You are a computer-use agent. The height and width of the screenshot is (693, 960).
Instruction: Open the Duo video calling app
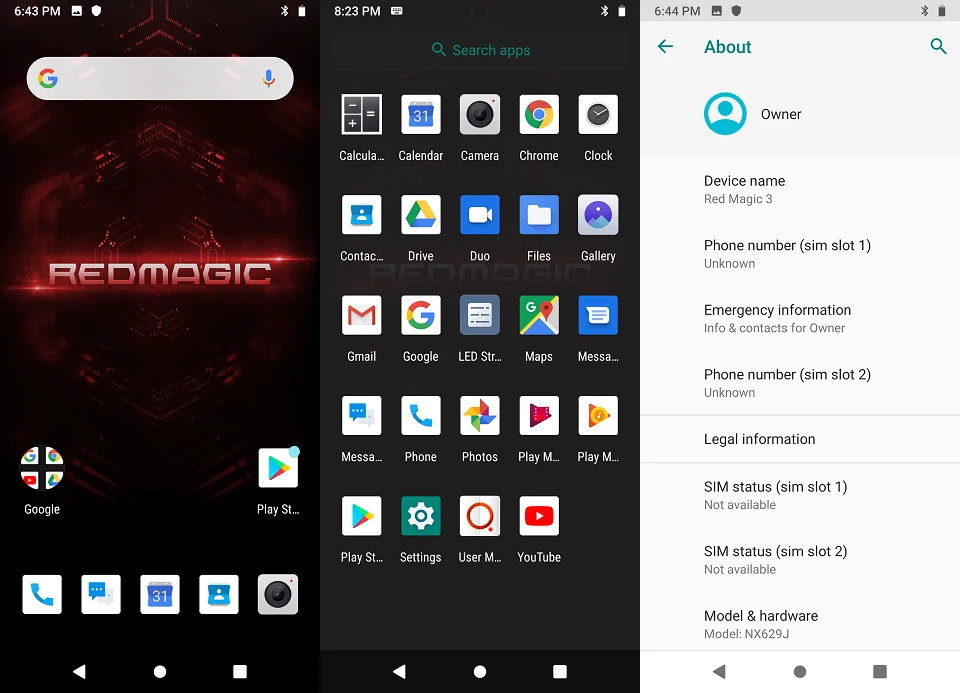point(479,215)
